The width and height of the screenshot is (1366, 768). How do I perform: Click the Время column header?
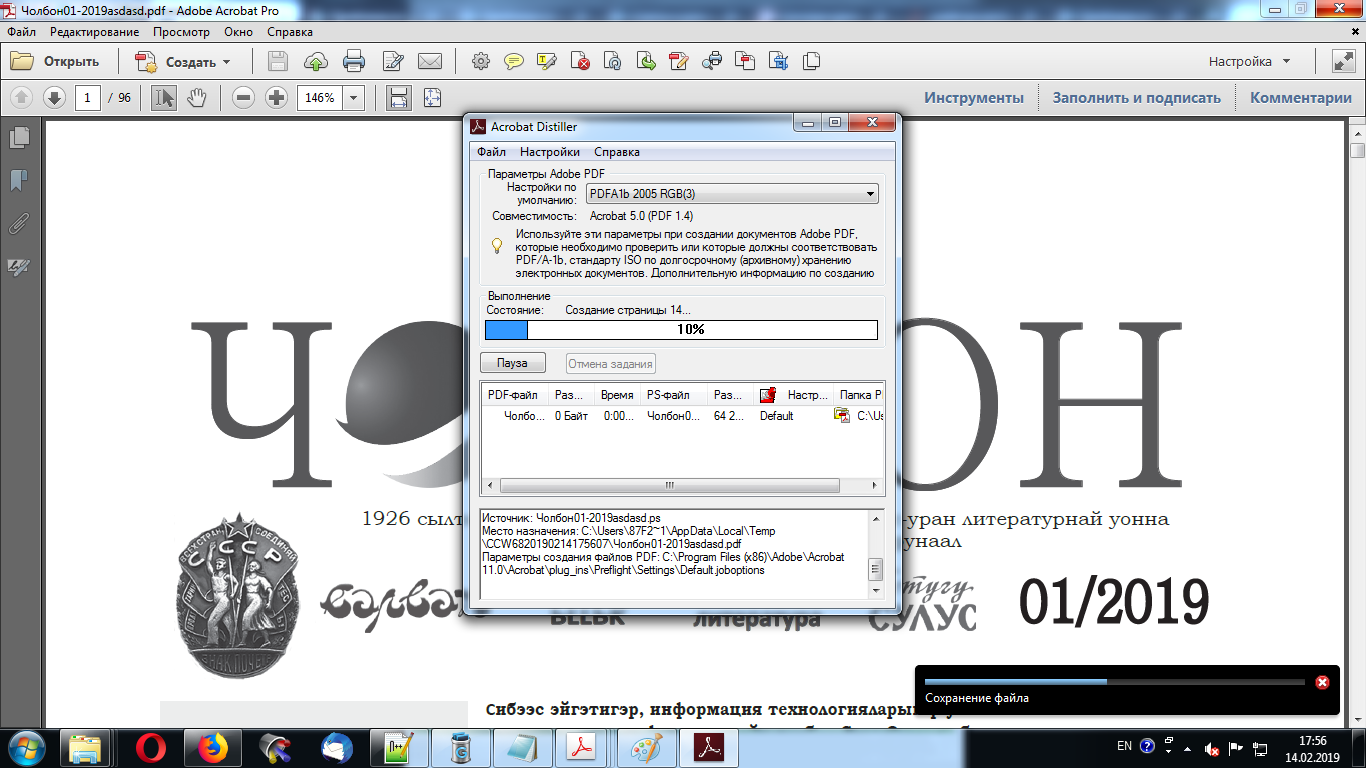coord(618,395)
